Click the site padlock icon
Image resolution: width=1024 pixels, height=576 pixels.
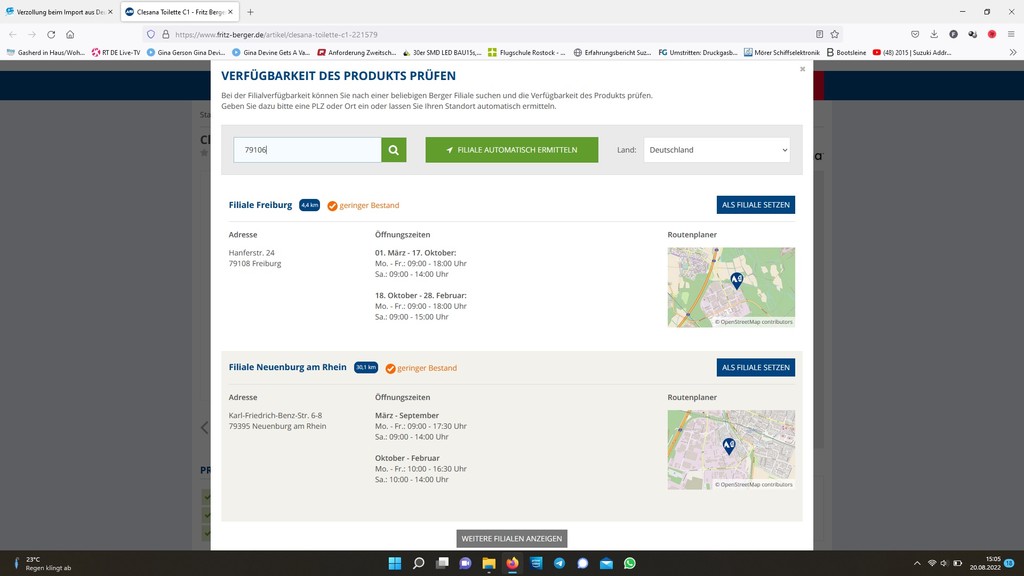click(x=166, y=35)
